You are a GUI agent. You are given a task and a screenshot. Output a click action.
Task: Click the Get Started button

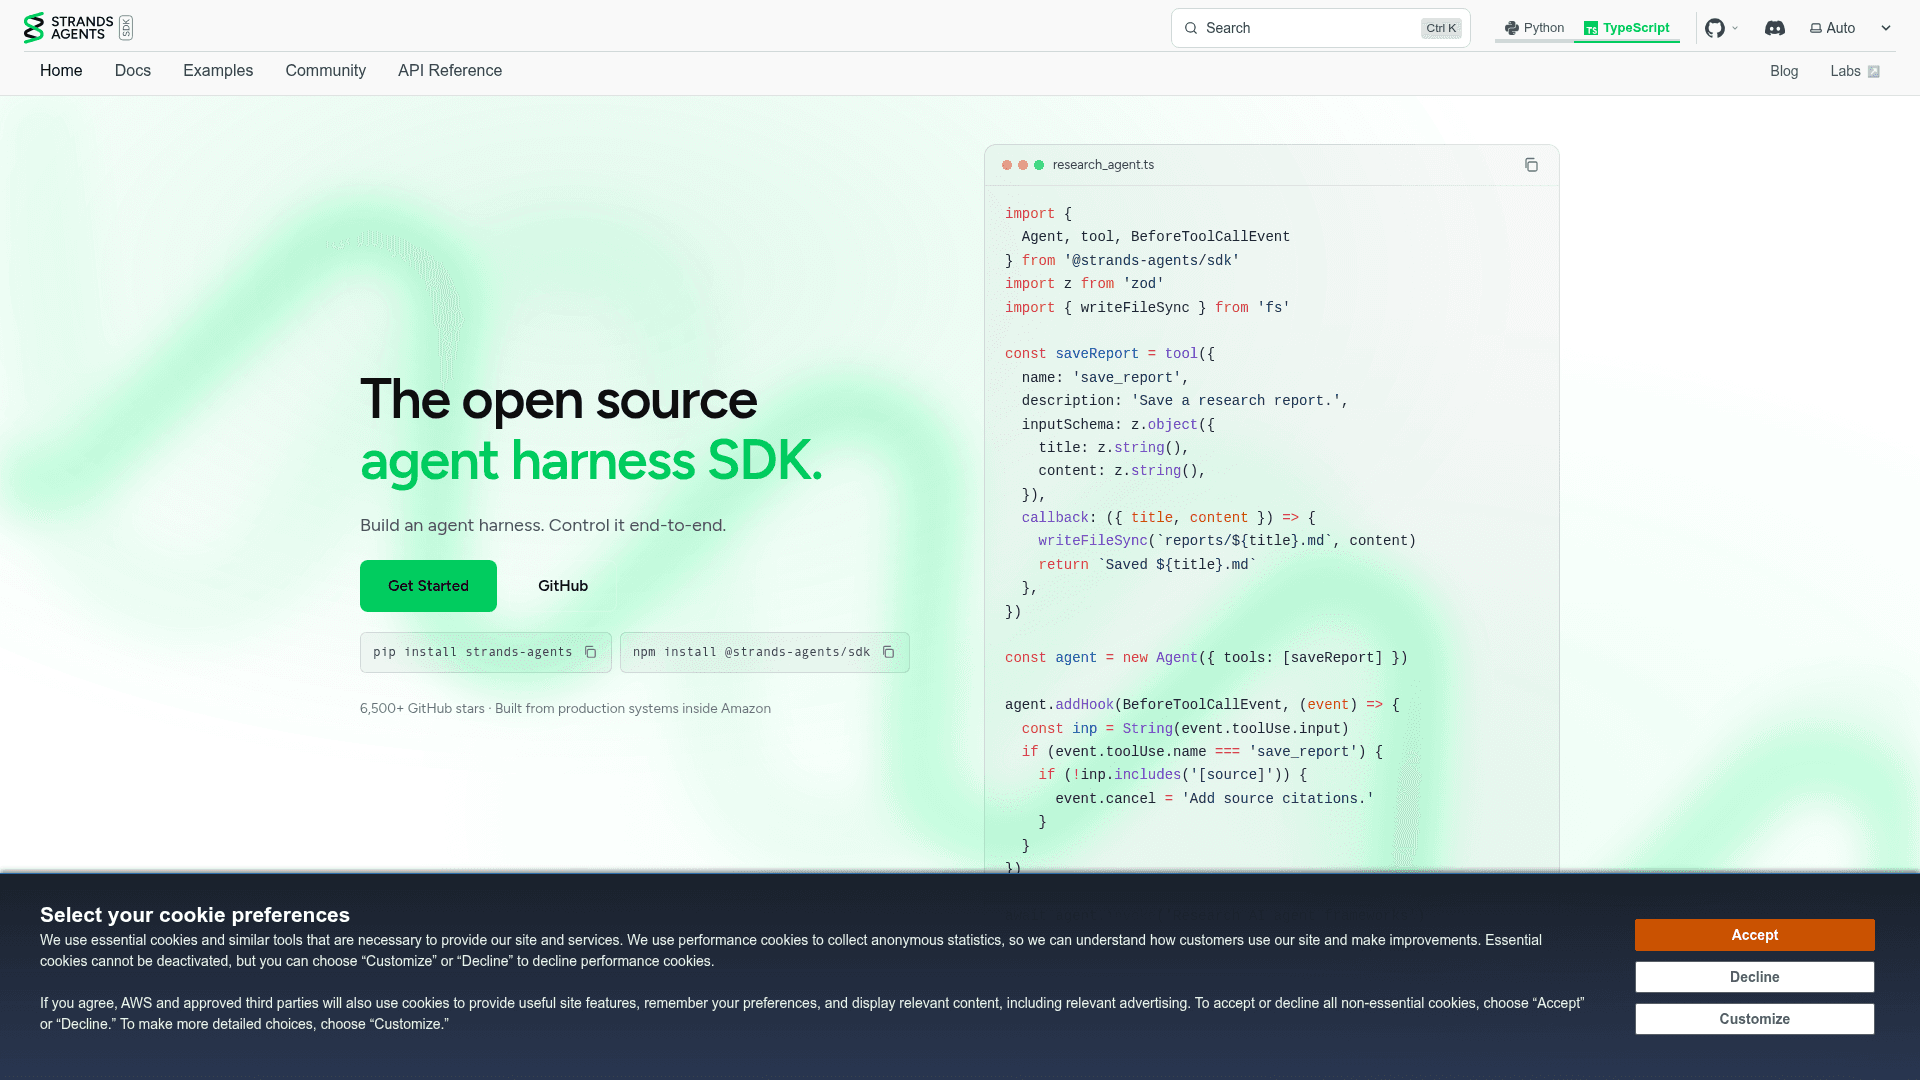pos(428,586)
